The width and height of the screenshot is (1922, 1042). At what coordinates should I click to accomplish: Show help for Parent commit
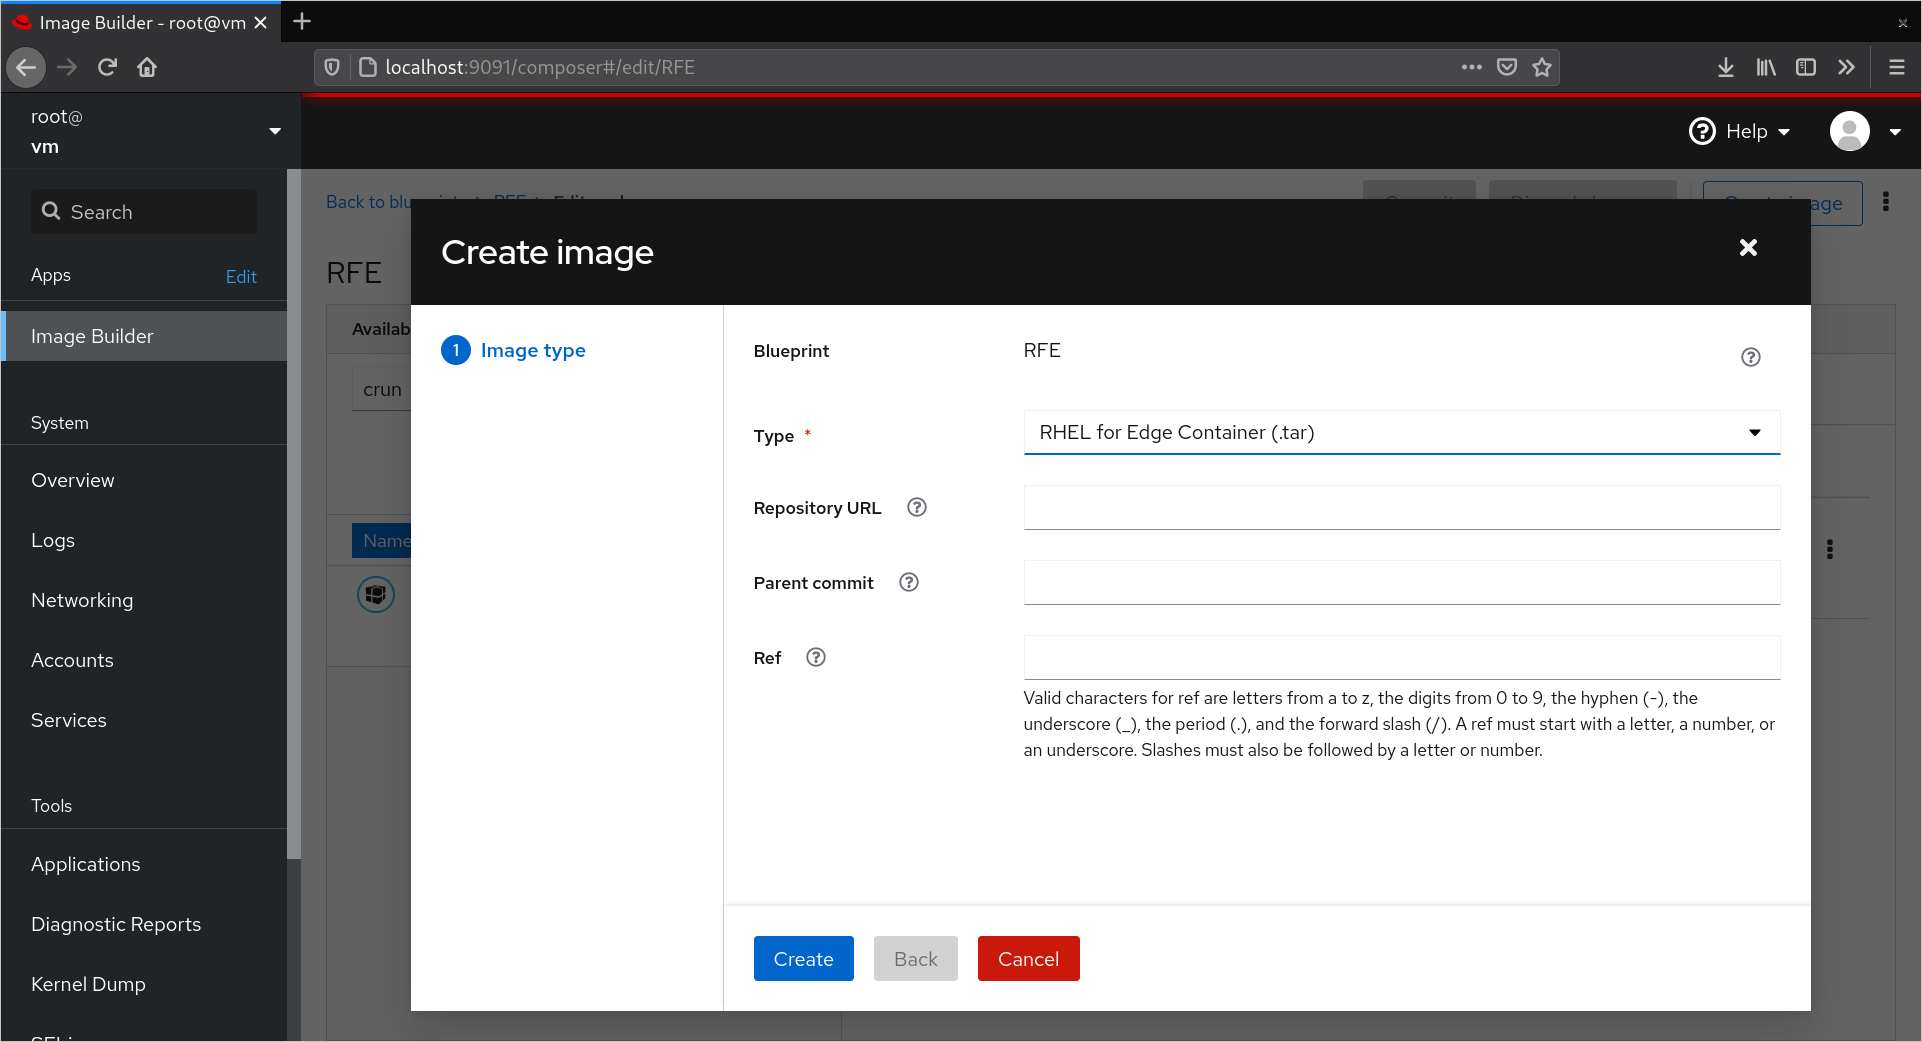tap(909, 582)
